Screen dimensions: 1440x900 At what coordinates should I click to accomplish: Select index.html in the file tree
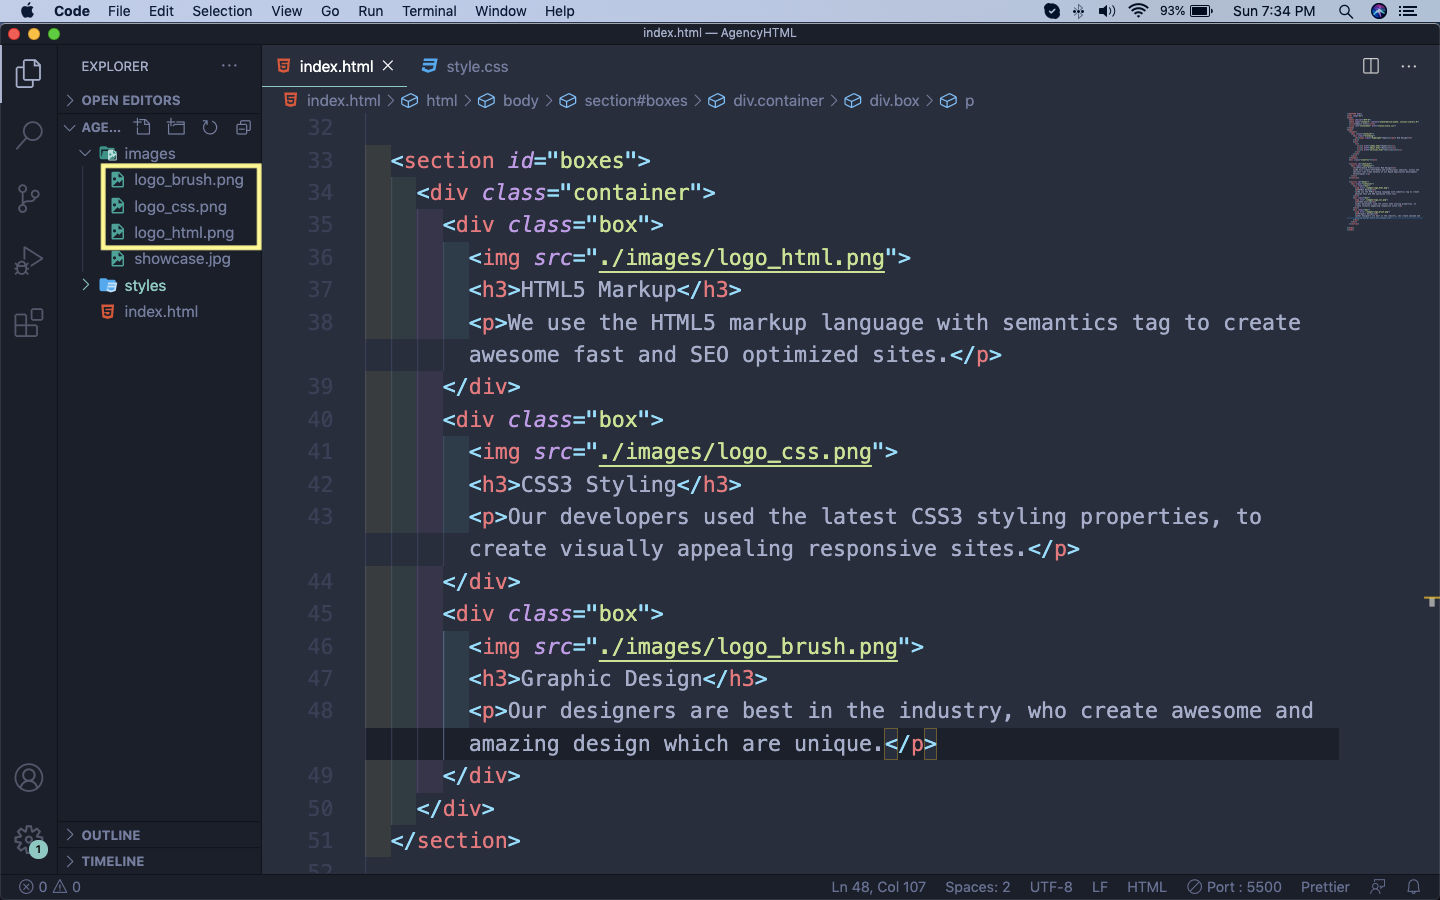coord(160,311)
